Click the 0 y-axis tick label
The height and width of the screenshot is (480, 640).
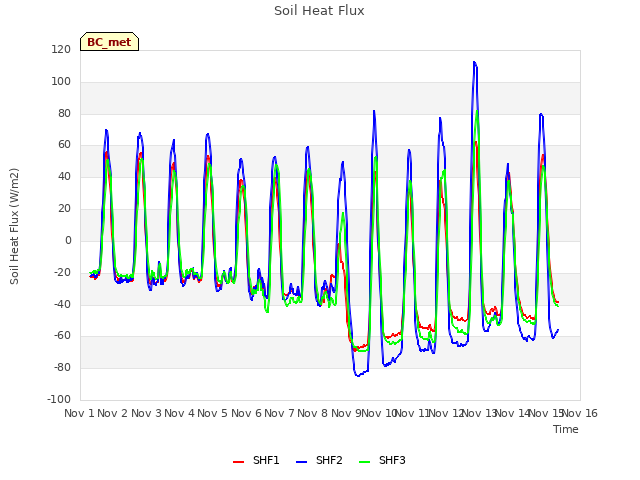point(68,241)
